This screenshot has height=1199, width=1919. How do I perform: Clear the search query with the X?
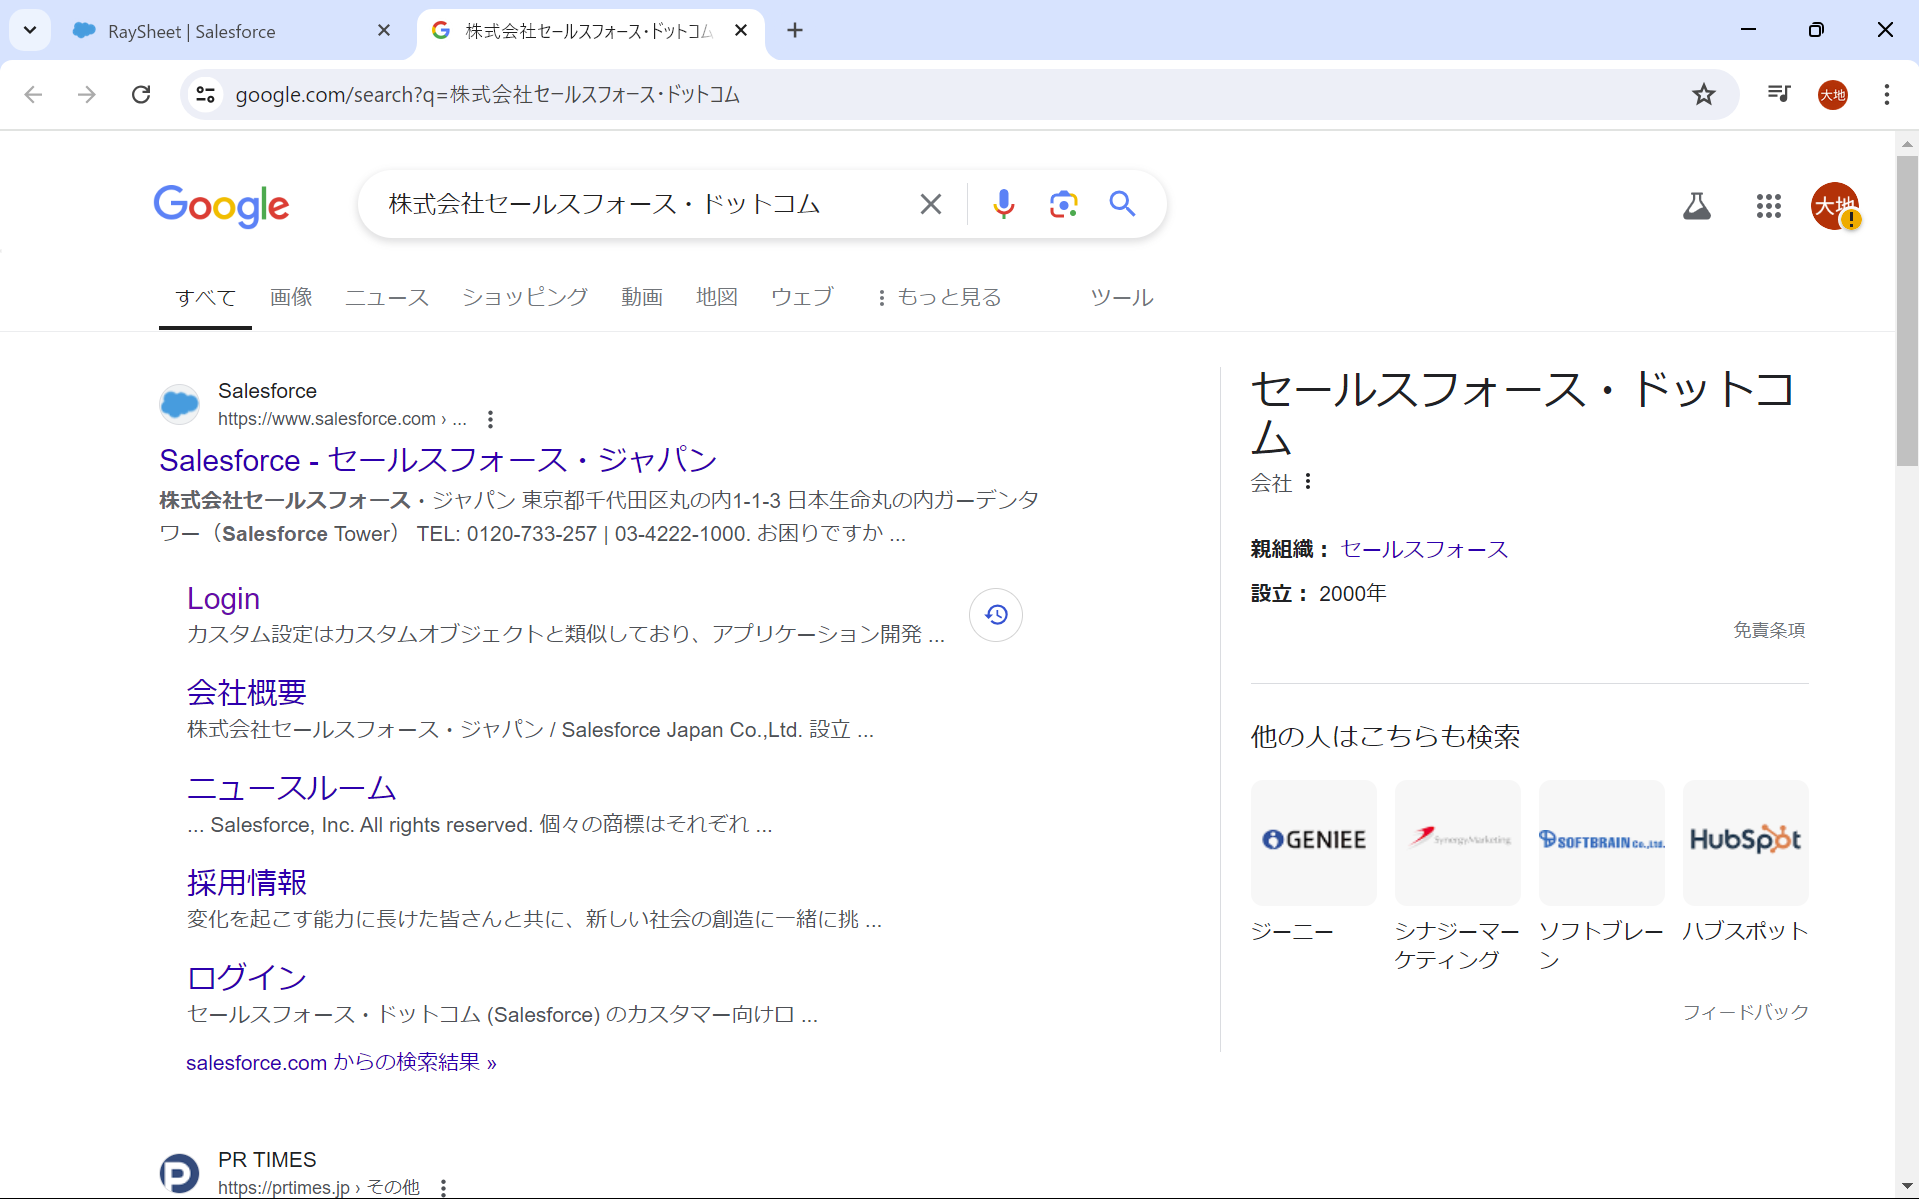click(930, 204)
